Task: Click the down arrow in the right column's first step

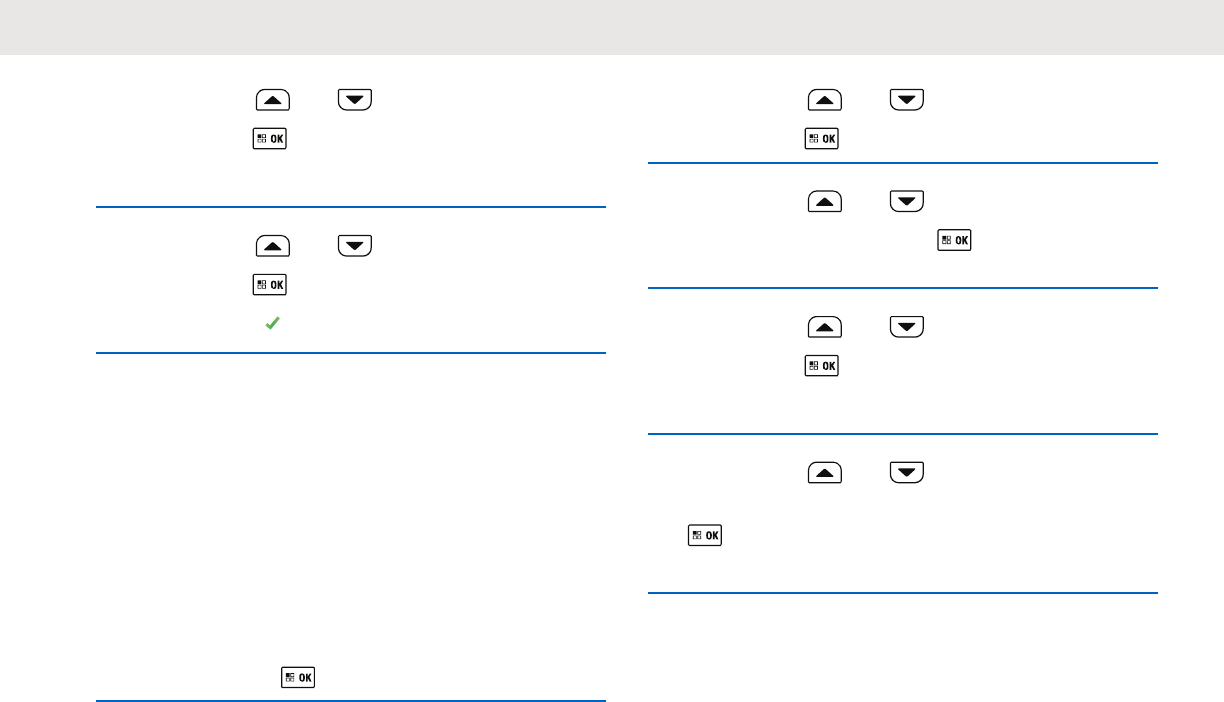Action: tap(905, 99)
